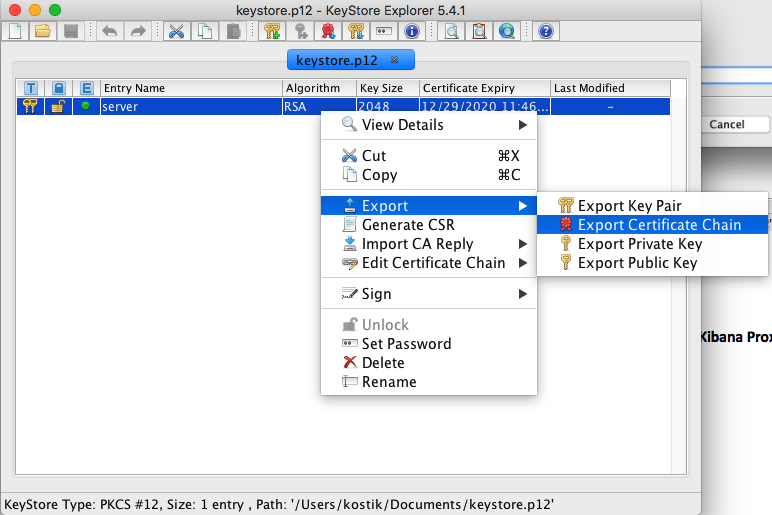The width and height of the screenshot is (772, 515).
Task: Select Export Certificate Chain
Action: 652,225
